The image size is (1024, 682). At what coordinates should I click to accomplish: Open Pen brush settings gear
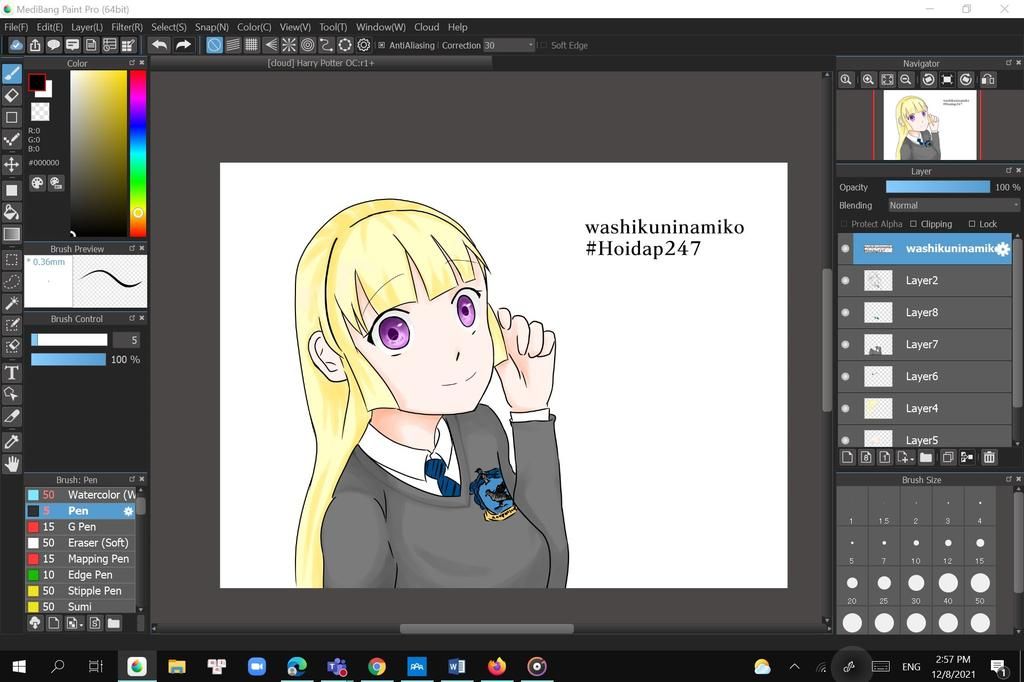point(128,512)
